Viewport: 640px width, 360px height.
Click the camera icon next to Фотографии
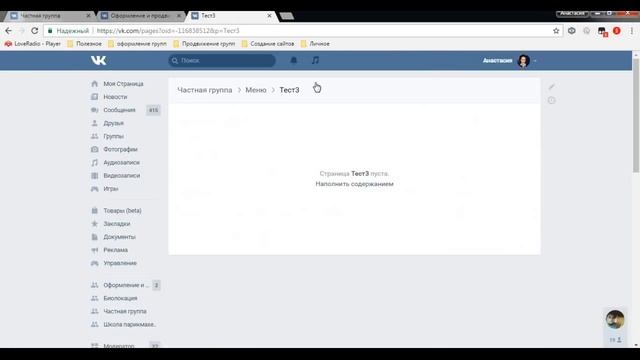tap(95, 149)
